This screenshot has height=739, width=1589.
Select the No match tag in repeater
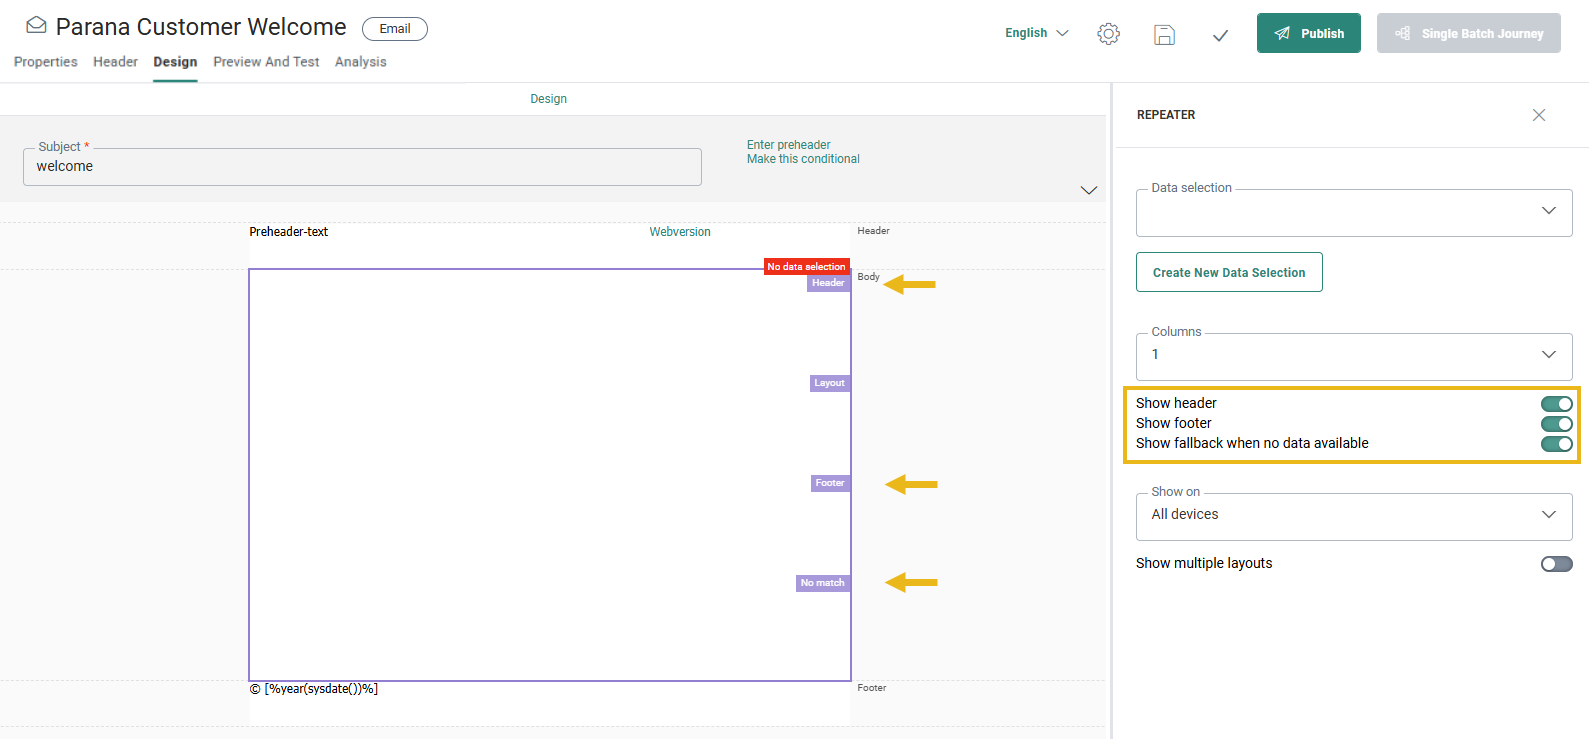[822, 583]
